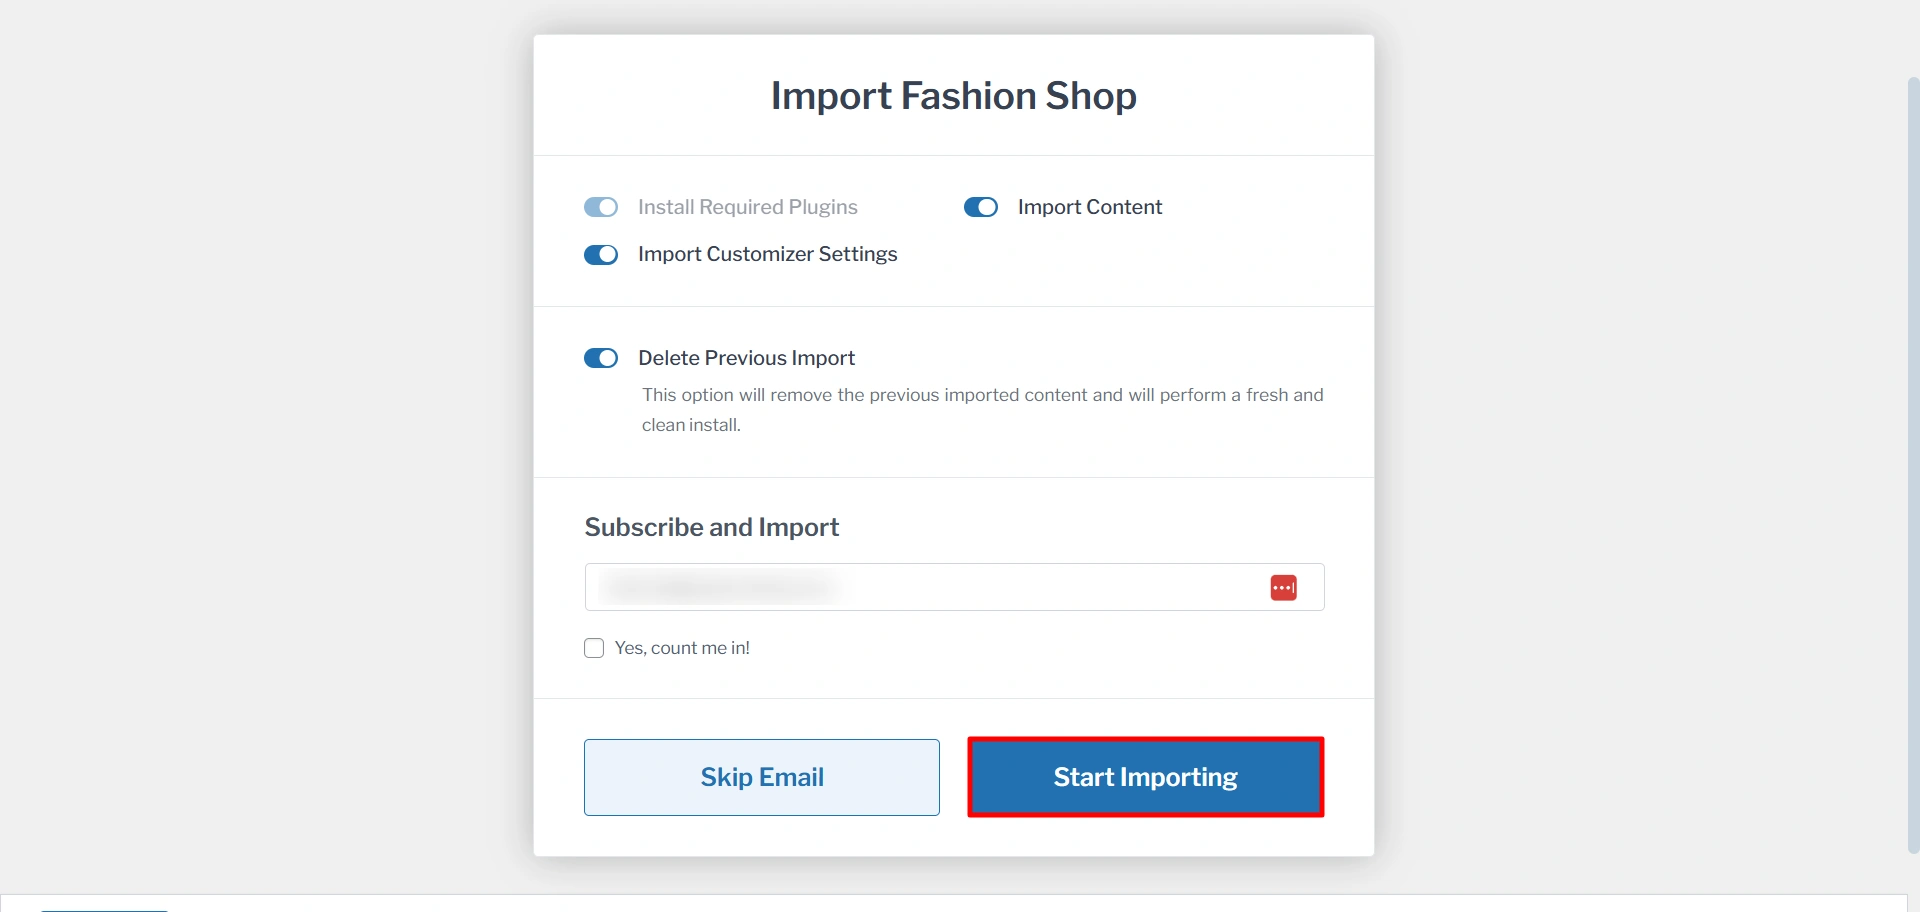Focus the subscribe email input field

[x=955, y=587]
